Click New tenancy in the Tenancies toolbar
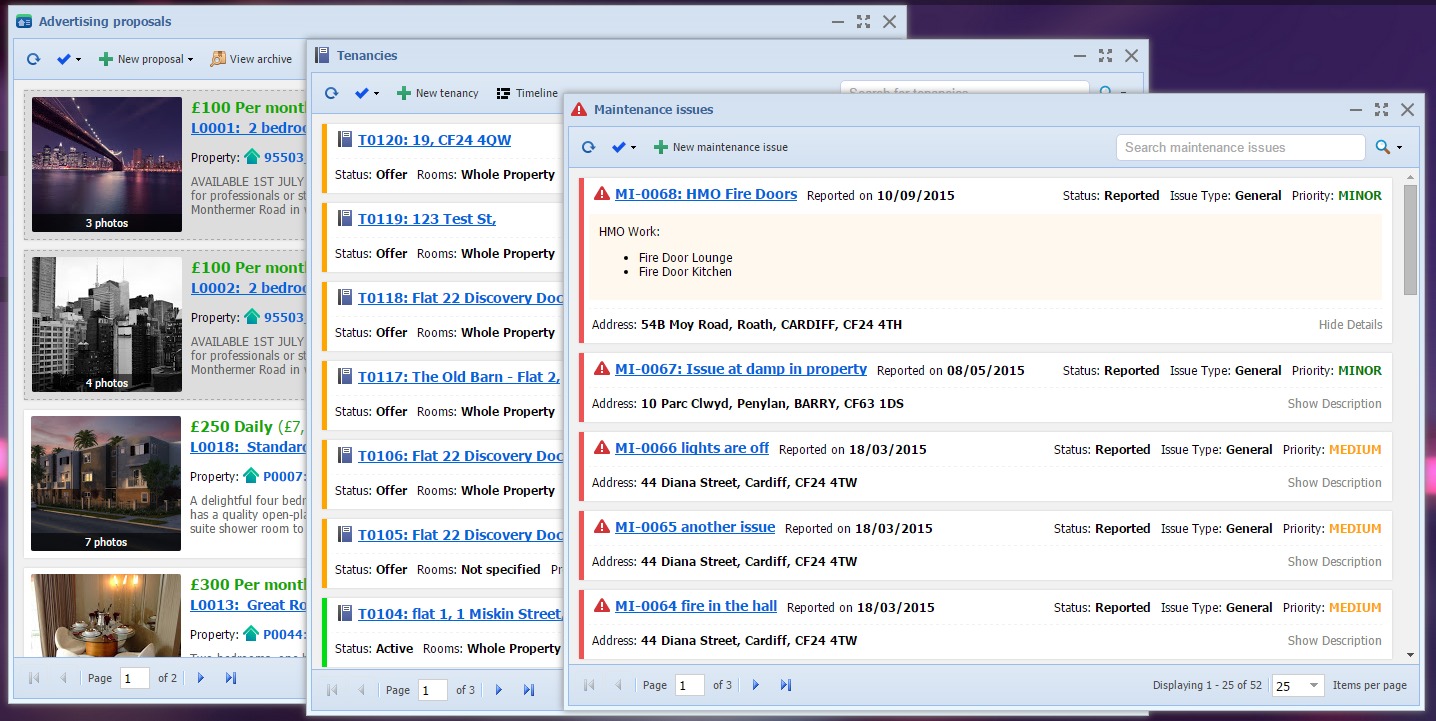 438,94
